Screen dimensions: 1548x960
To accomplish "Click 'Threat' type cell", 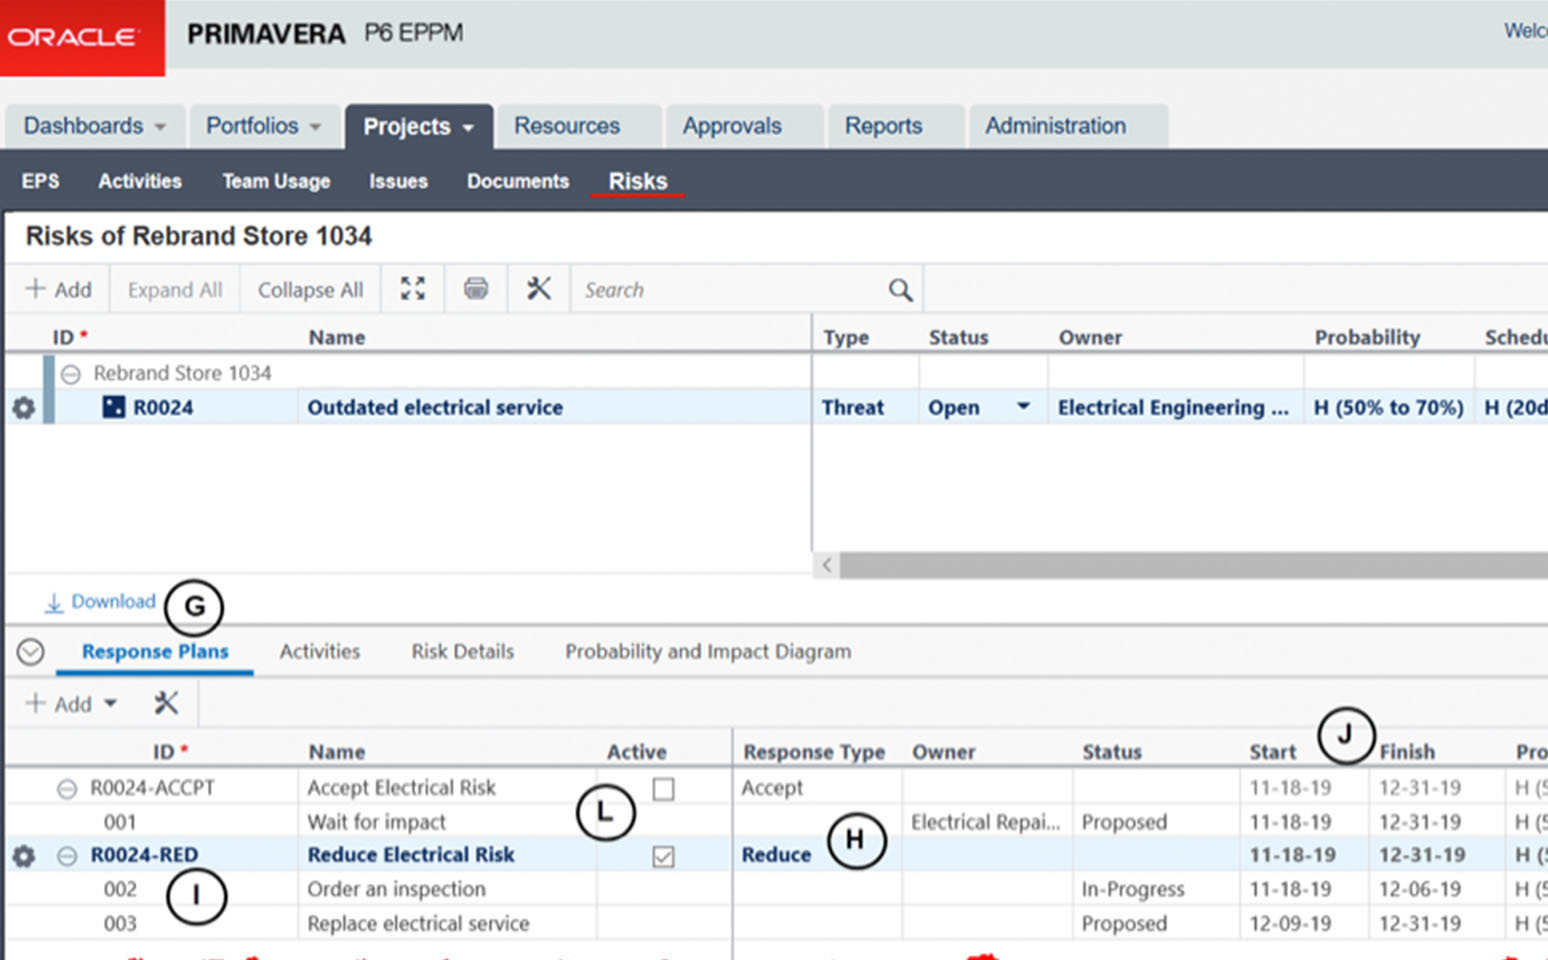I will tap(853, 407).
